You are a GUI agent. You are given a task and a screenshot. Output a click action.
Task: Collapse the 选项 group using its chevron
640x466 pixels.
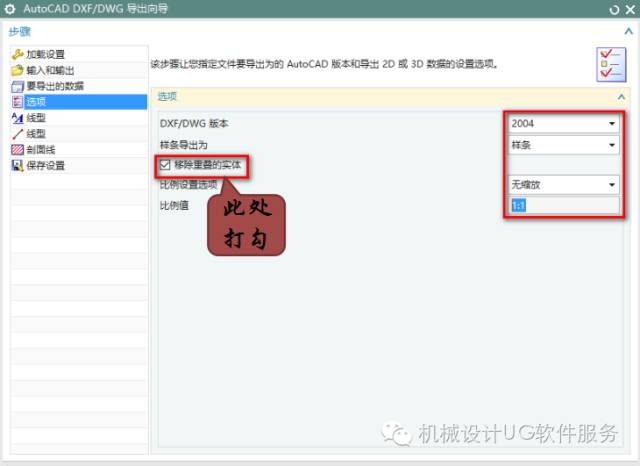(x=621, y=97)
